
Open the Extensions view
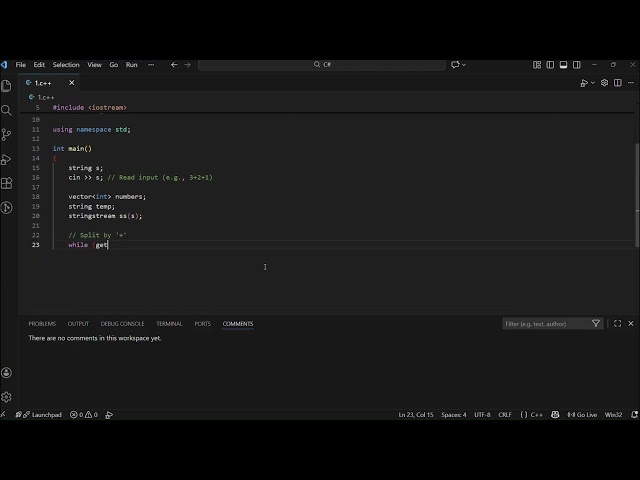tap(7, 183)
